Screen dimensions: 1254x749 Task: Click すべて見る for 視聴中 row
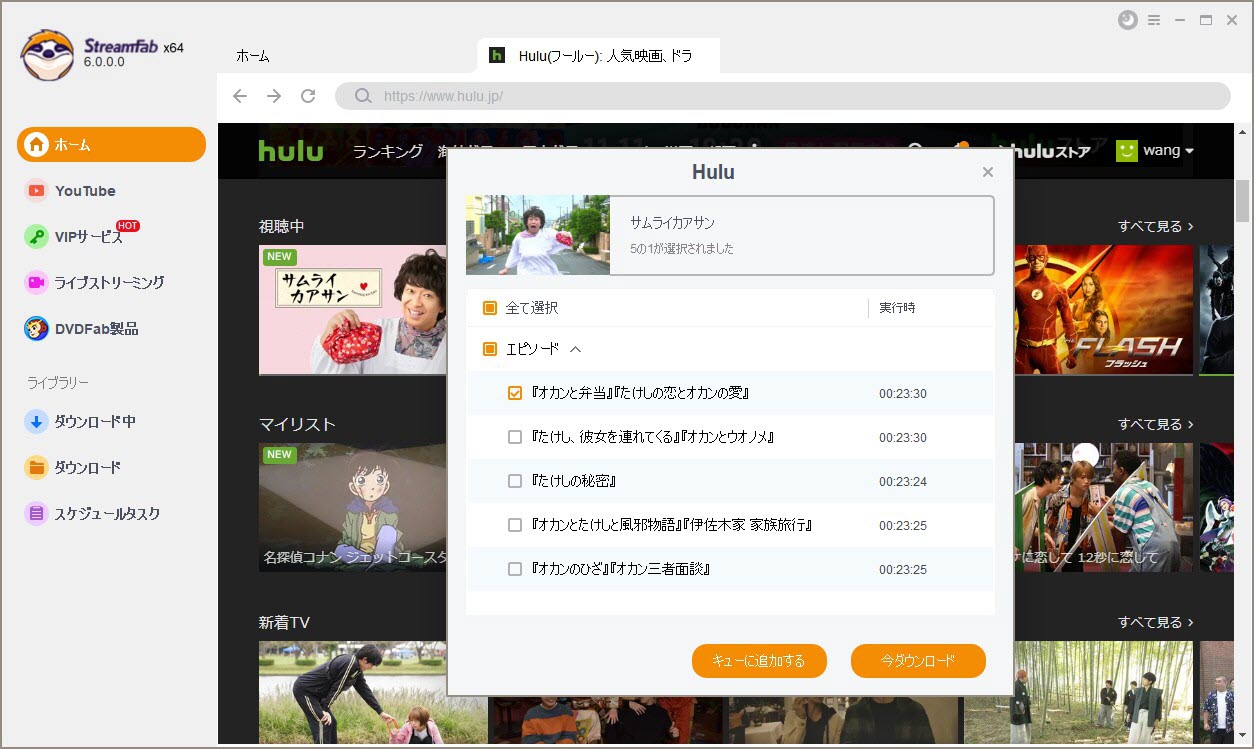pyautogui.click(x=1156, y=226)
